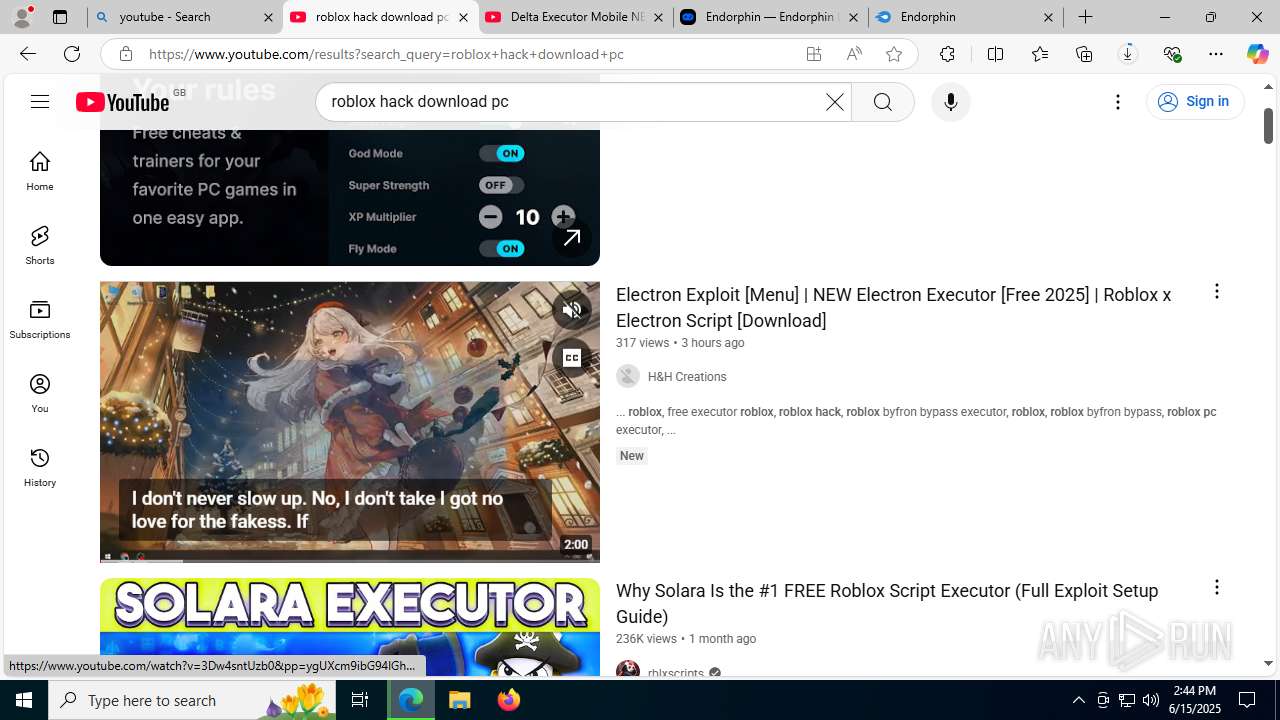Open Why Solara Is the #1 video title

click(x=887, y=603)
